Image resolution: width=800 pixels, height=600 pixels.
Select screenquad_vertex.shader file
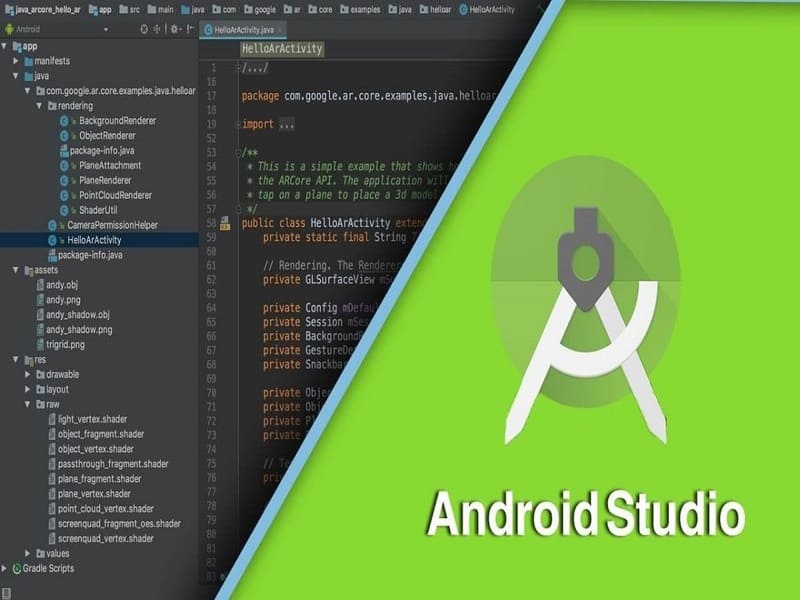(x=101, y=539)
